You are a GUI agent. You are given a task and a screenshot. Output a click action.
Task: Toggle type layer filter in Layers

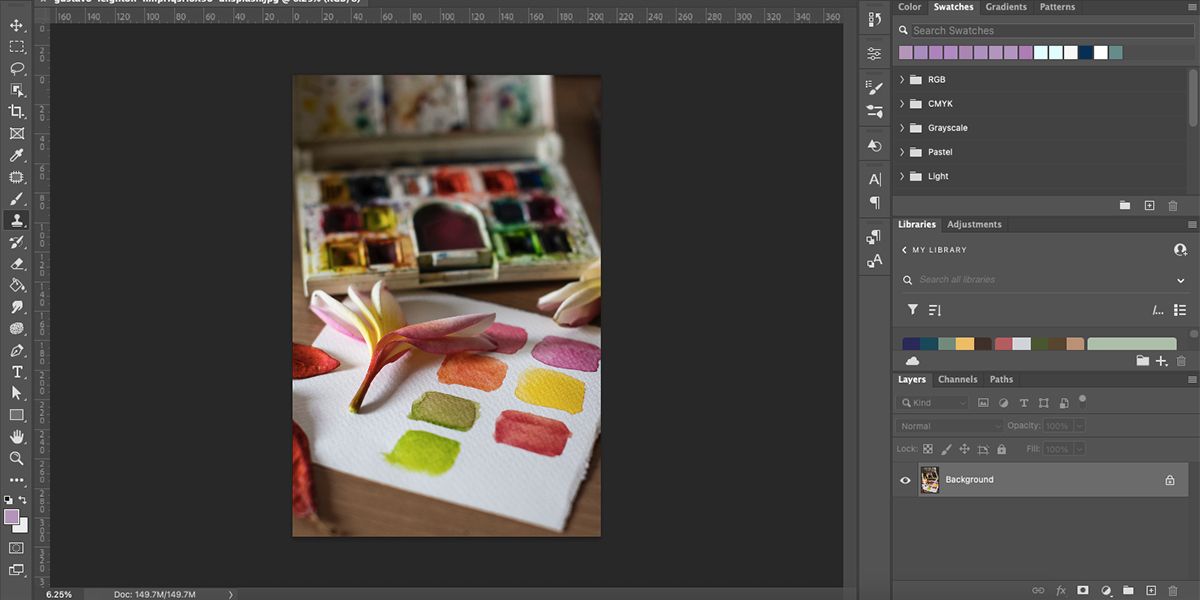(x=1023, y=403)
